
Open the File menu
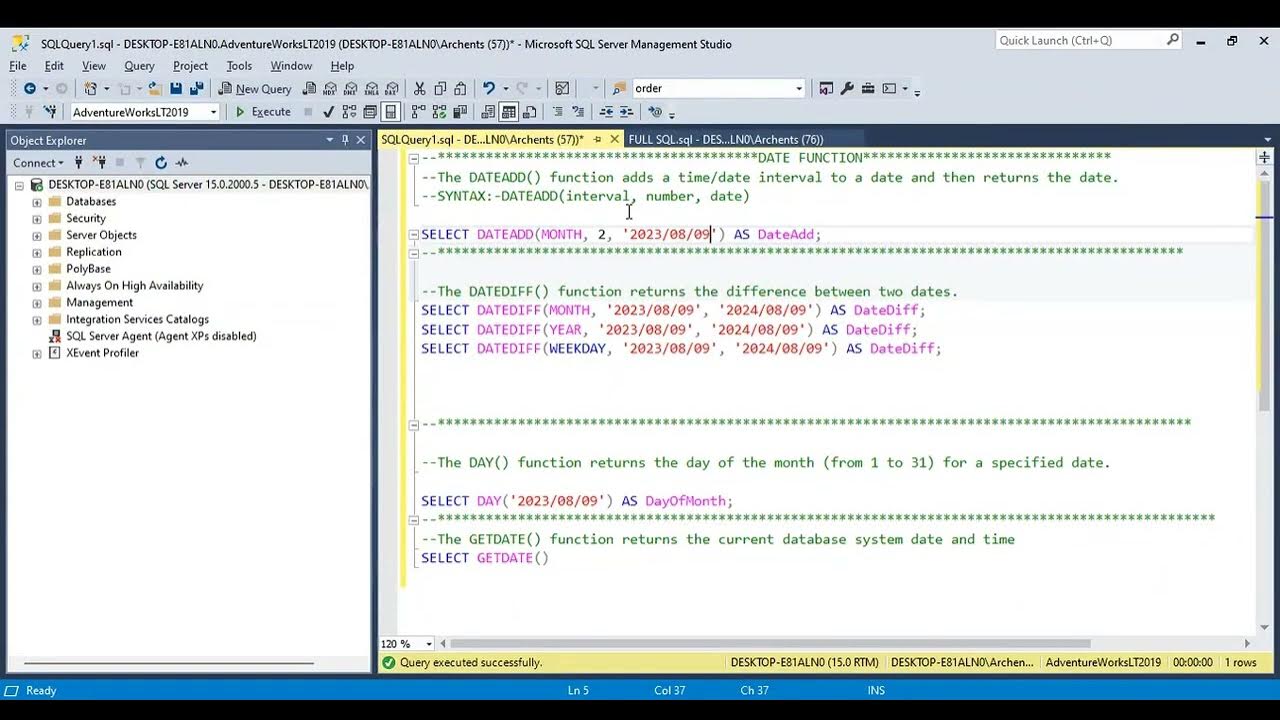18,66
